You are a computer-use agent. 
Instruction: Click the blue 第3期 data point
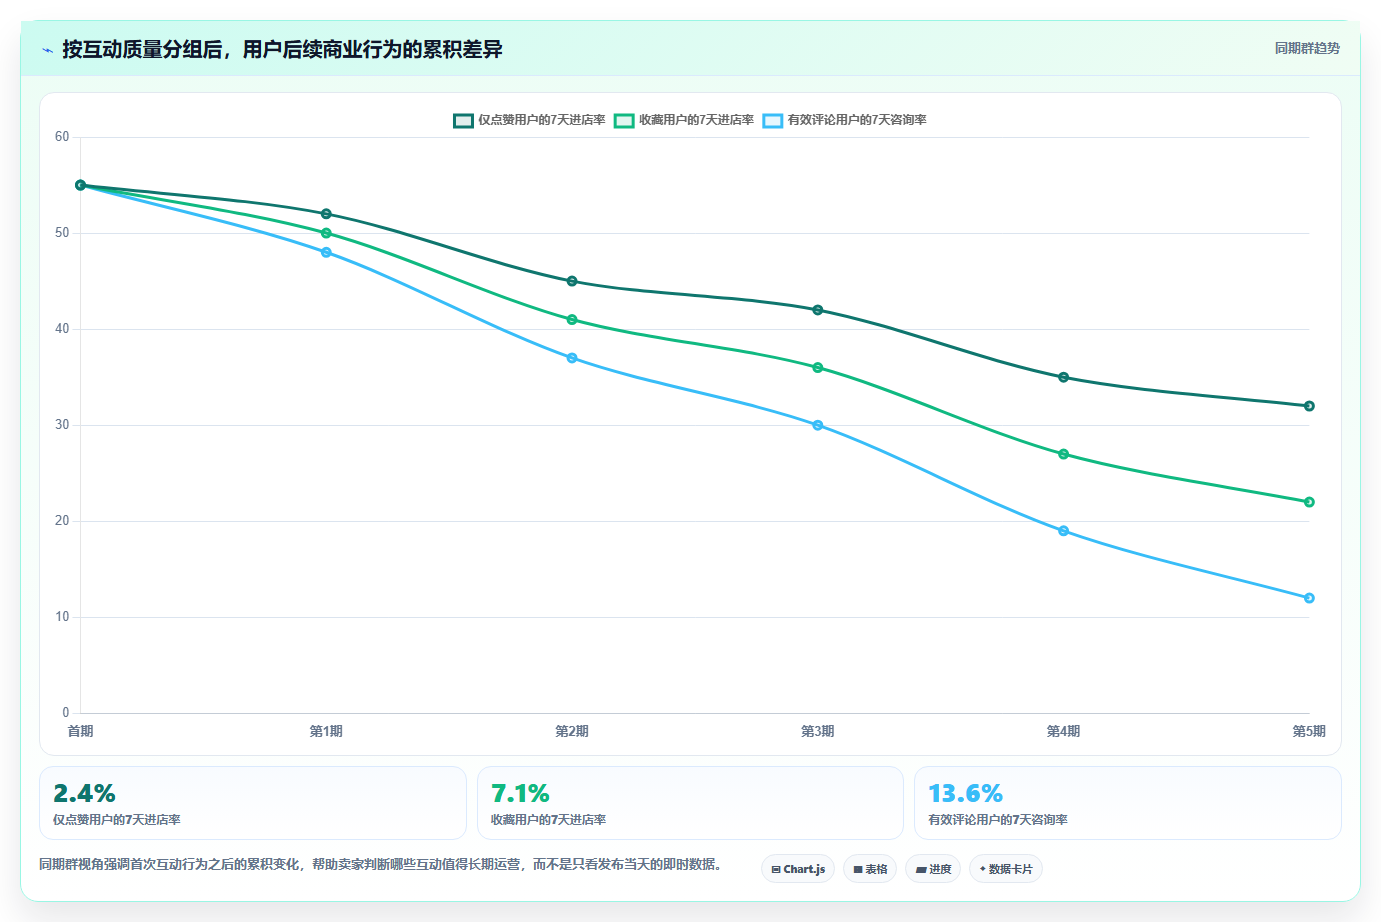point(818,425)
